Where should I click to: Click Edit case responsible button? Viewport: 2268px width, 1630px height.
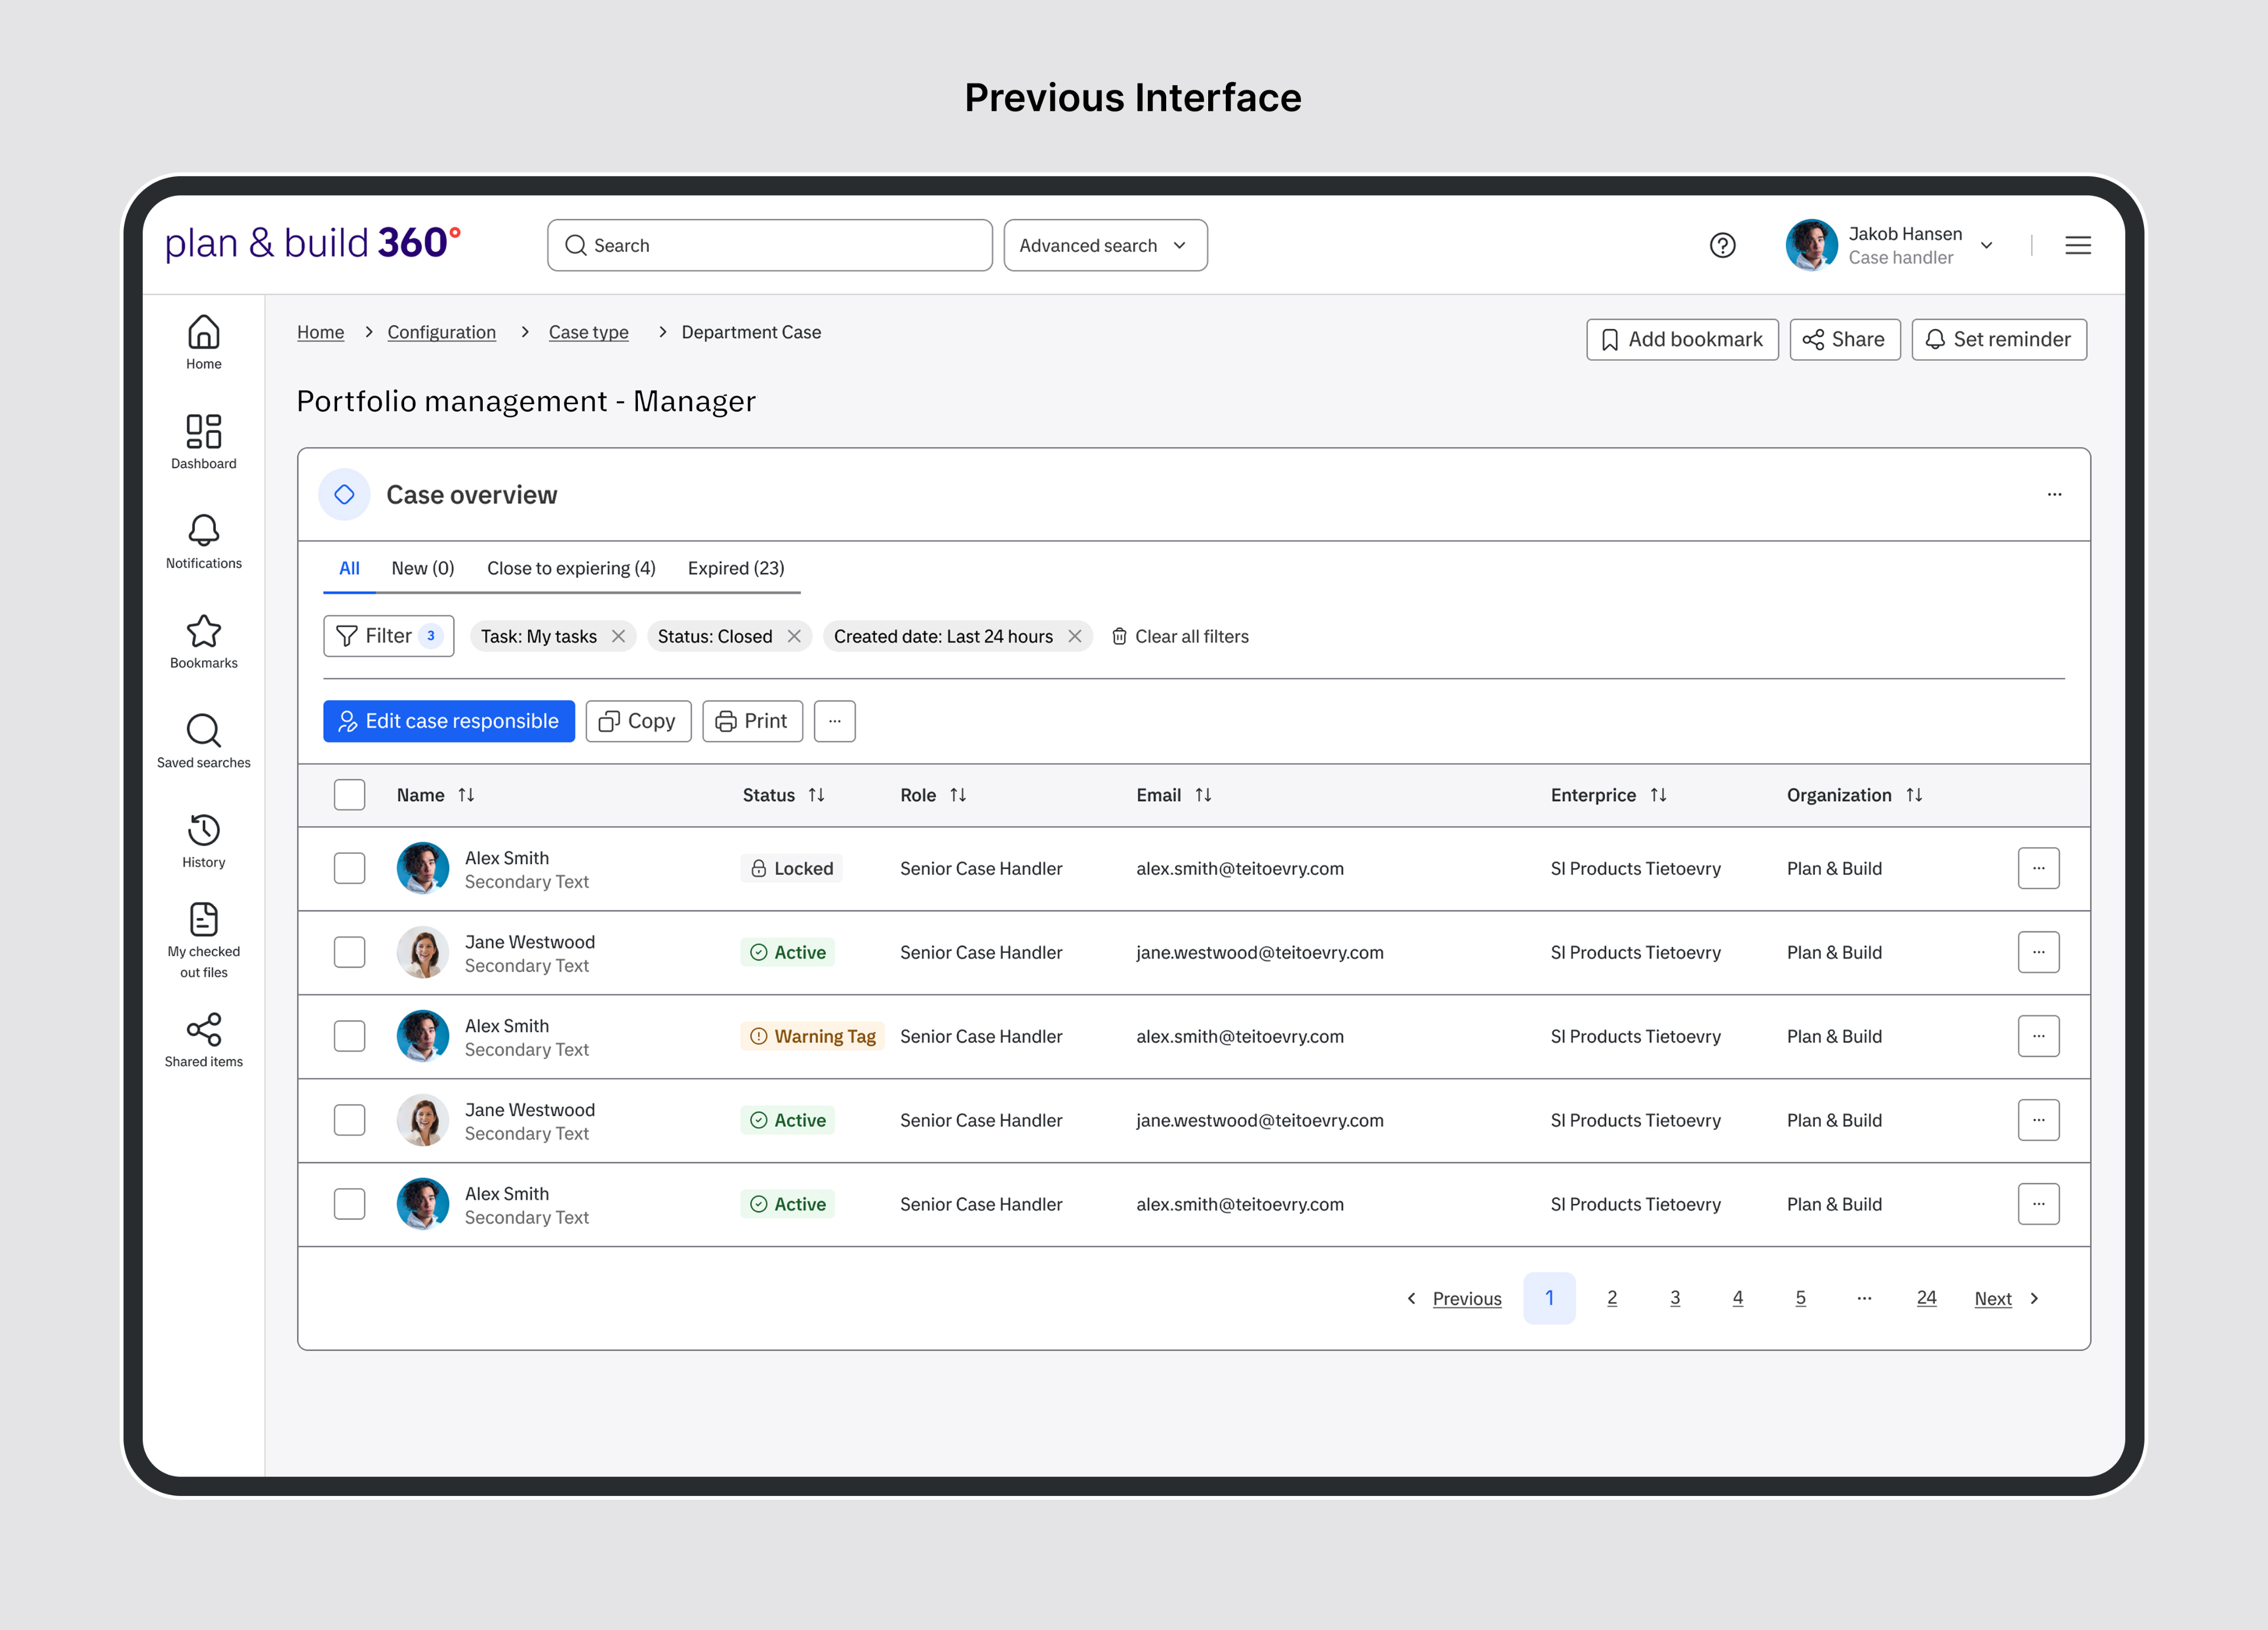point(448,721)
